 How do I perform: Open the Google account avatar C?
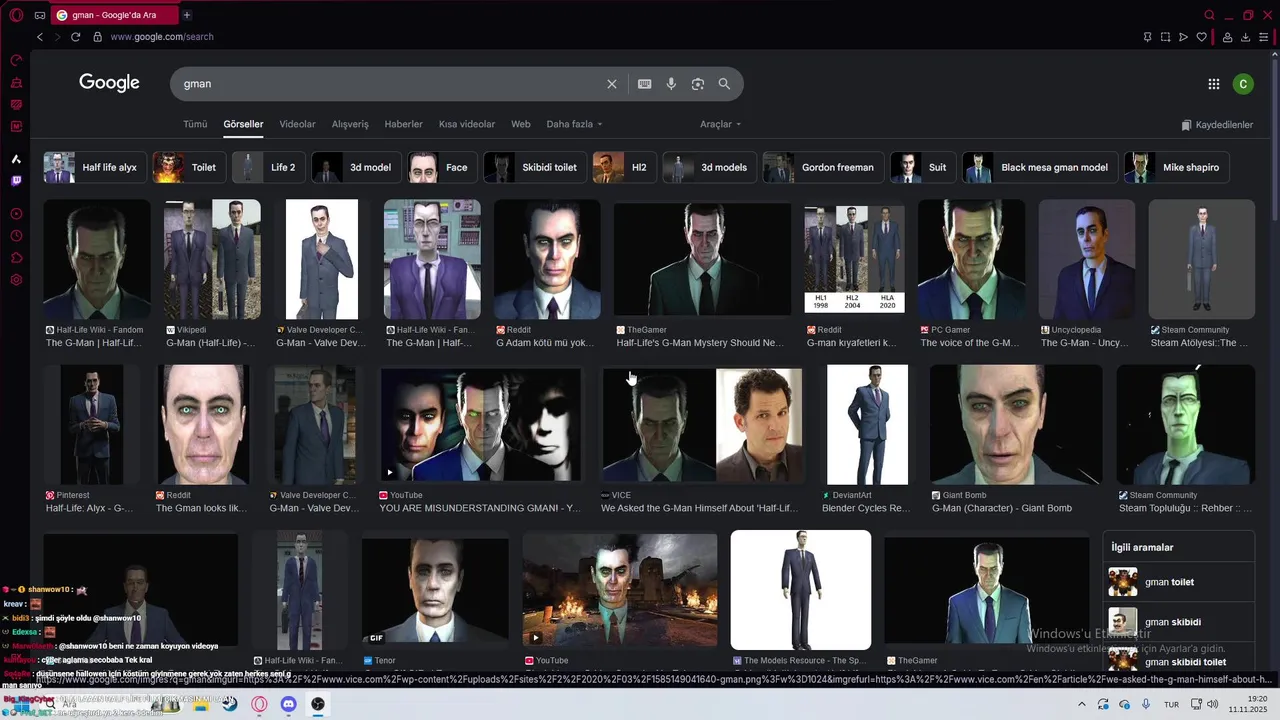coord(1243,84)
